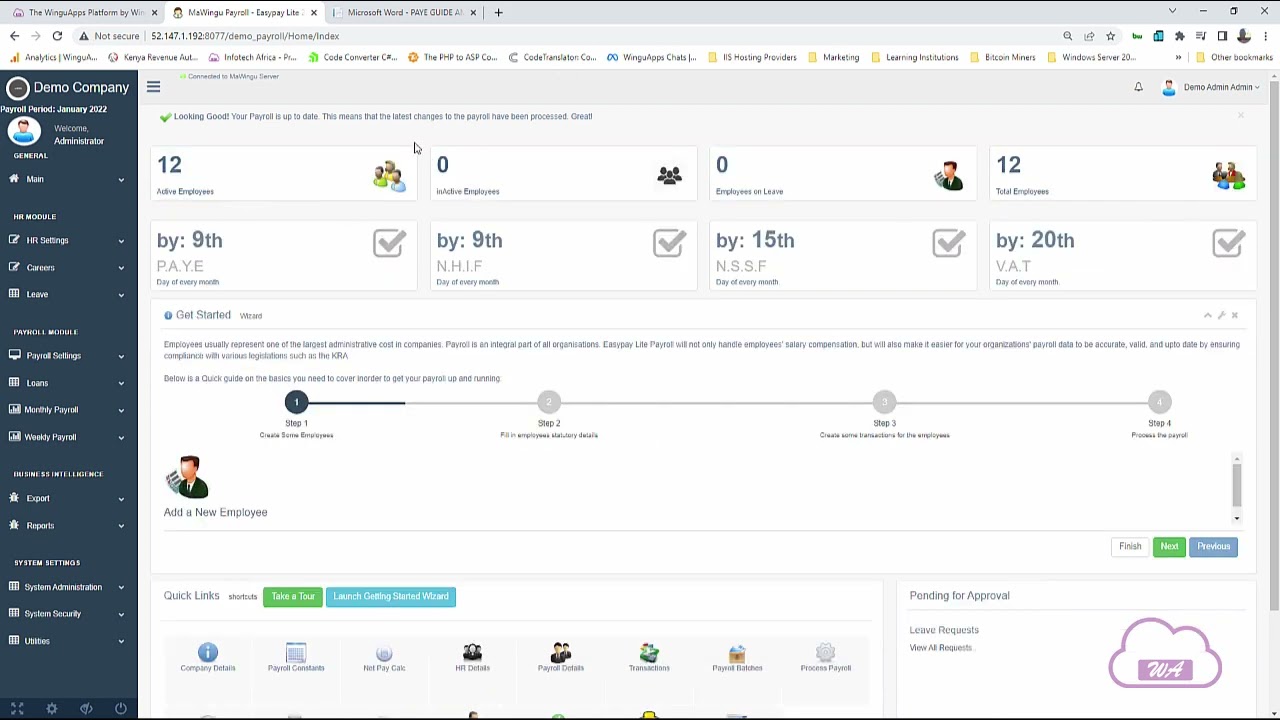The image size is (1280, 720).
Task: Switch to The WinguApps Platform tab
Action: (83, 12)
